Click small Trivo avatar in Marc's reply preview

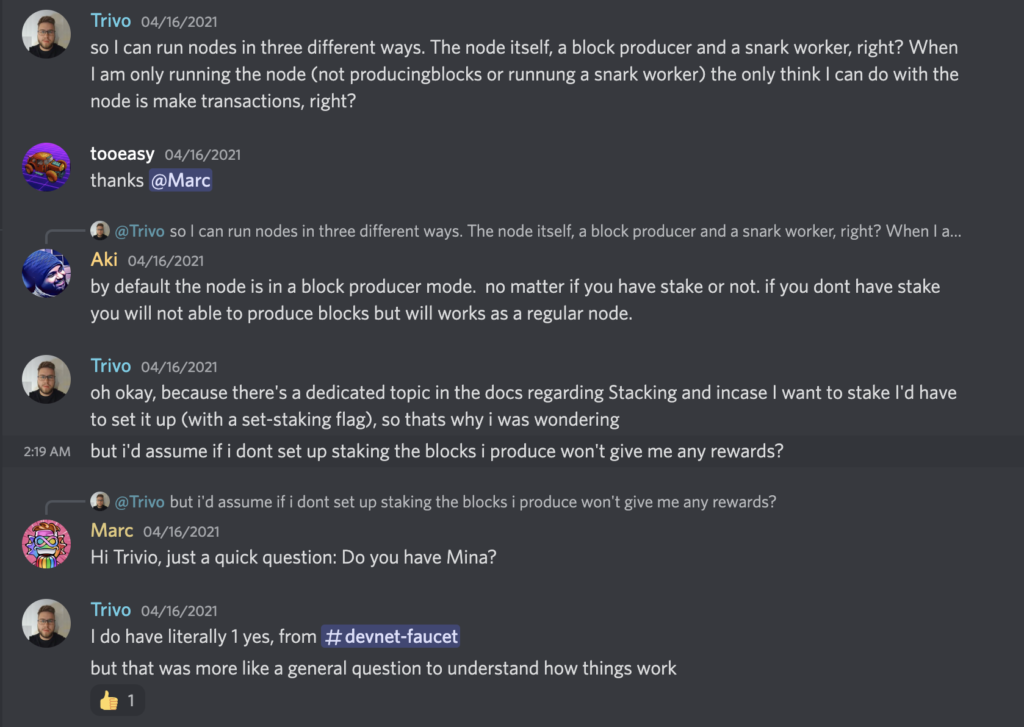coord(100,501)
